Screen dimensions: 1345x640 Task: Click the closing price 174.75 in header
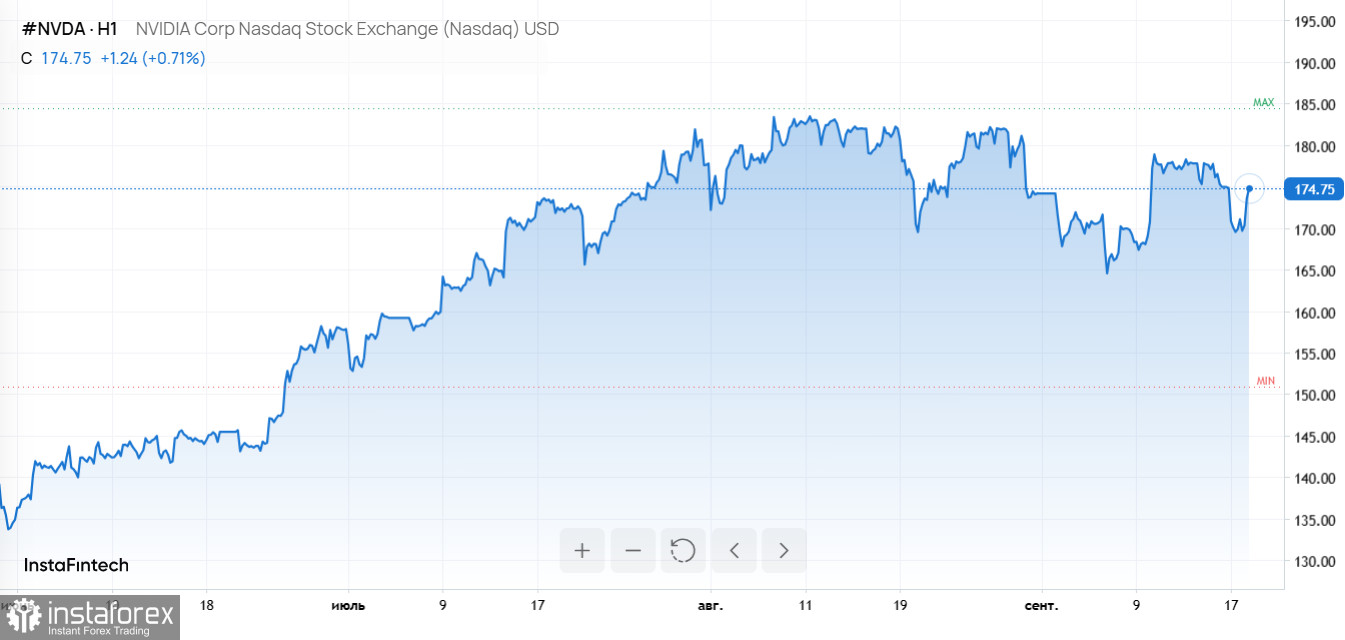[x=66, y=58]
